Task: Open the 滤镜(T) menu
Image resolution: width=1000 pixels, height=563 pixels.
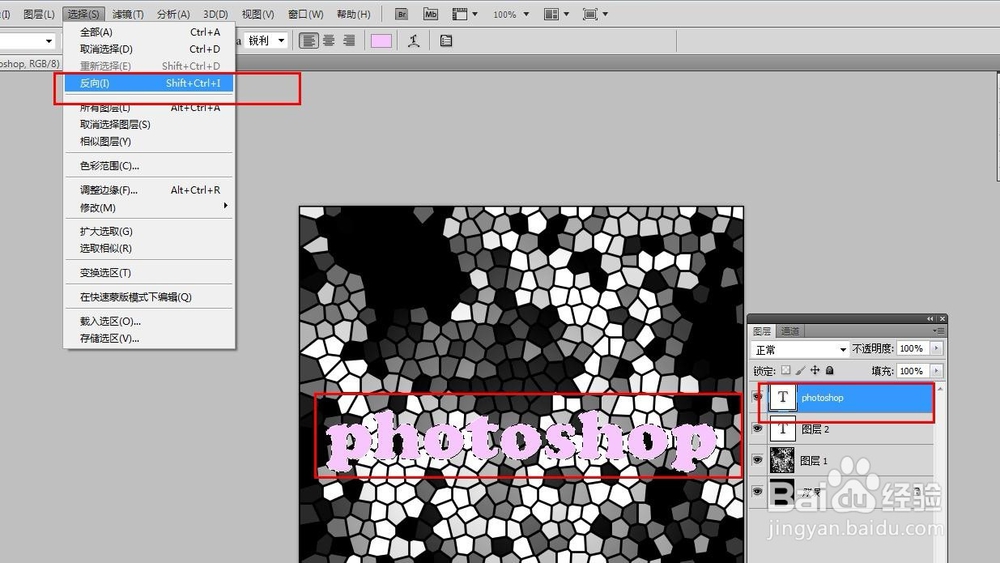Action: pos(128,14)
